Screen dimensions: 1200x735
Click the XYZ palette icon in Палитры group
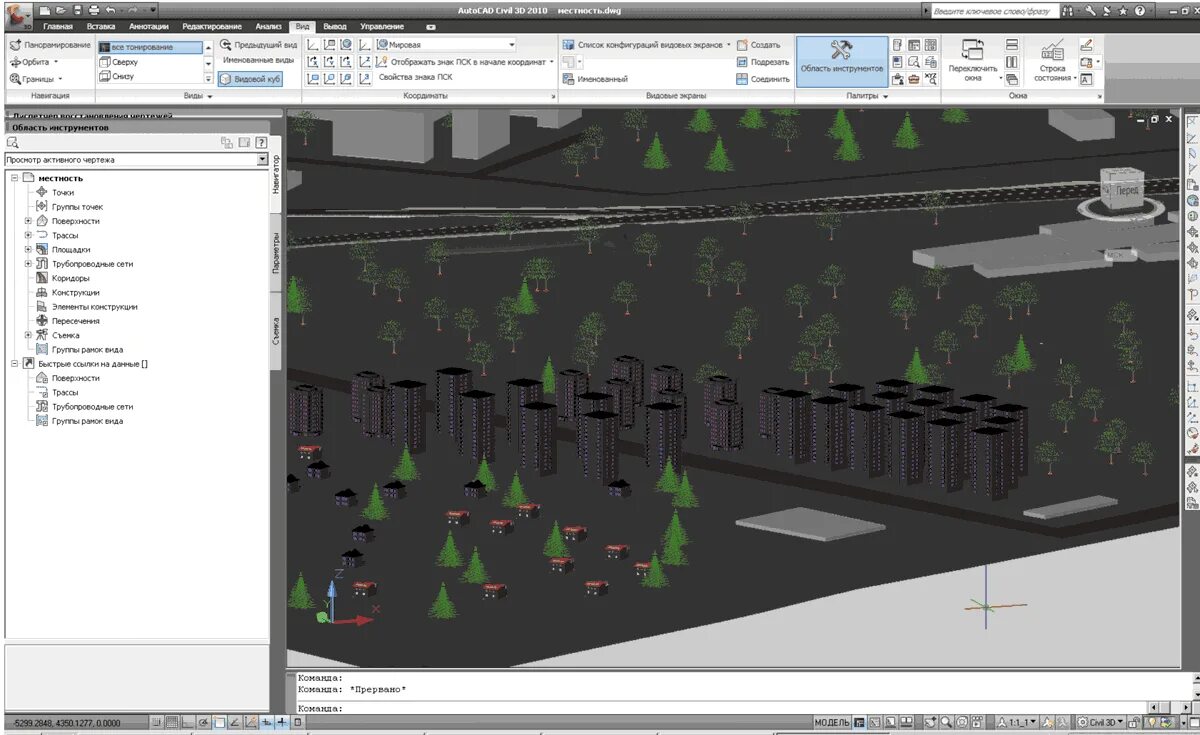(931, 78)
